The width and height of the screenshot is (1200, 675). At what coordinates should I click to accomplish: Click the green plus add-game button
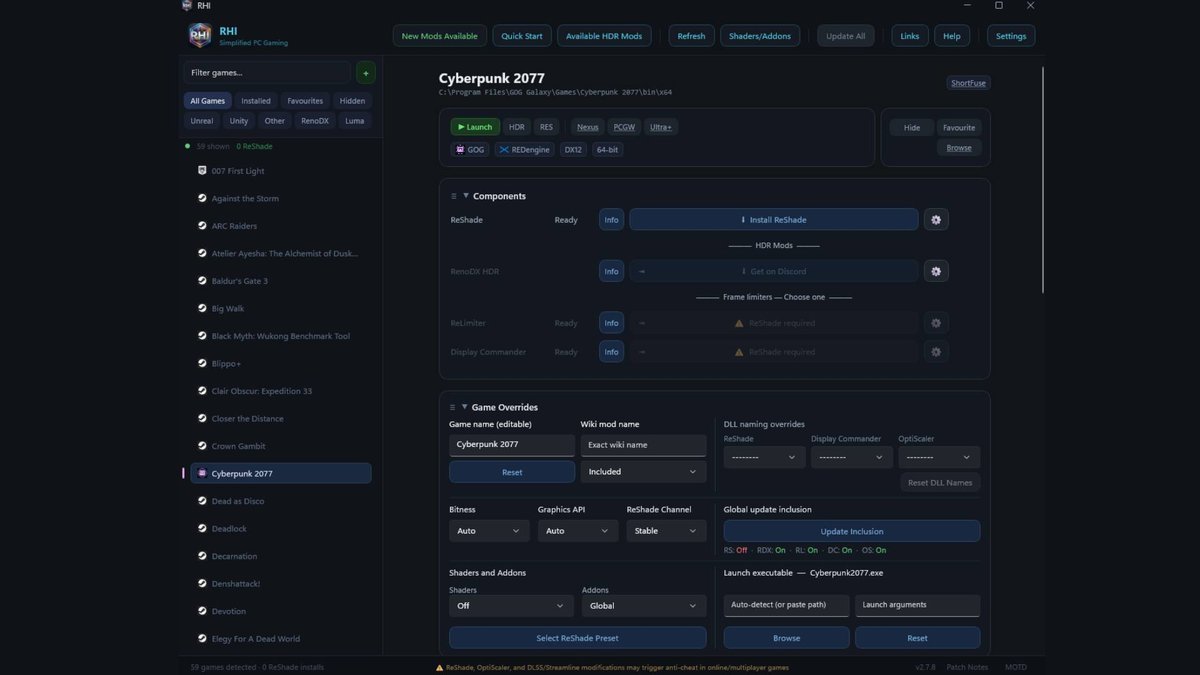(366, 73)
